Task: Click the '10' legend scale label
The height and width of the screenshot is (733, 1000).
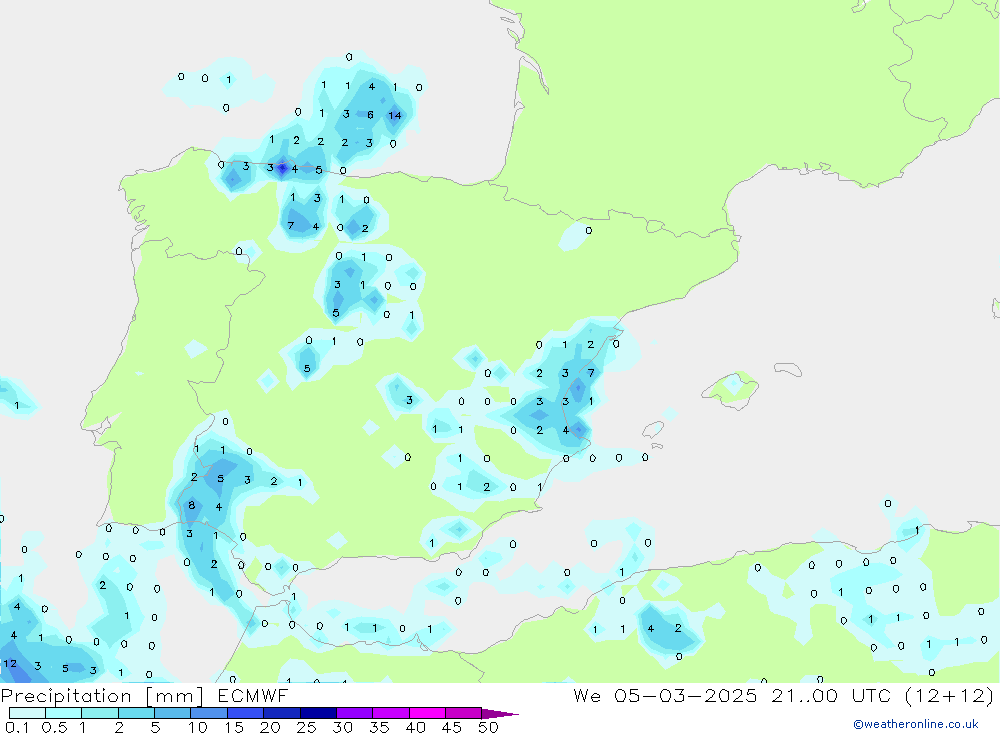Action: (198, 727)
